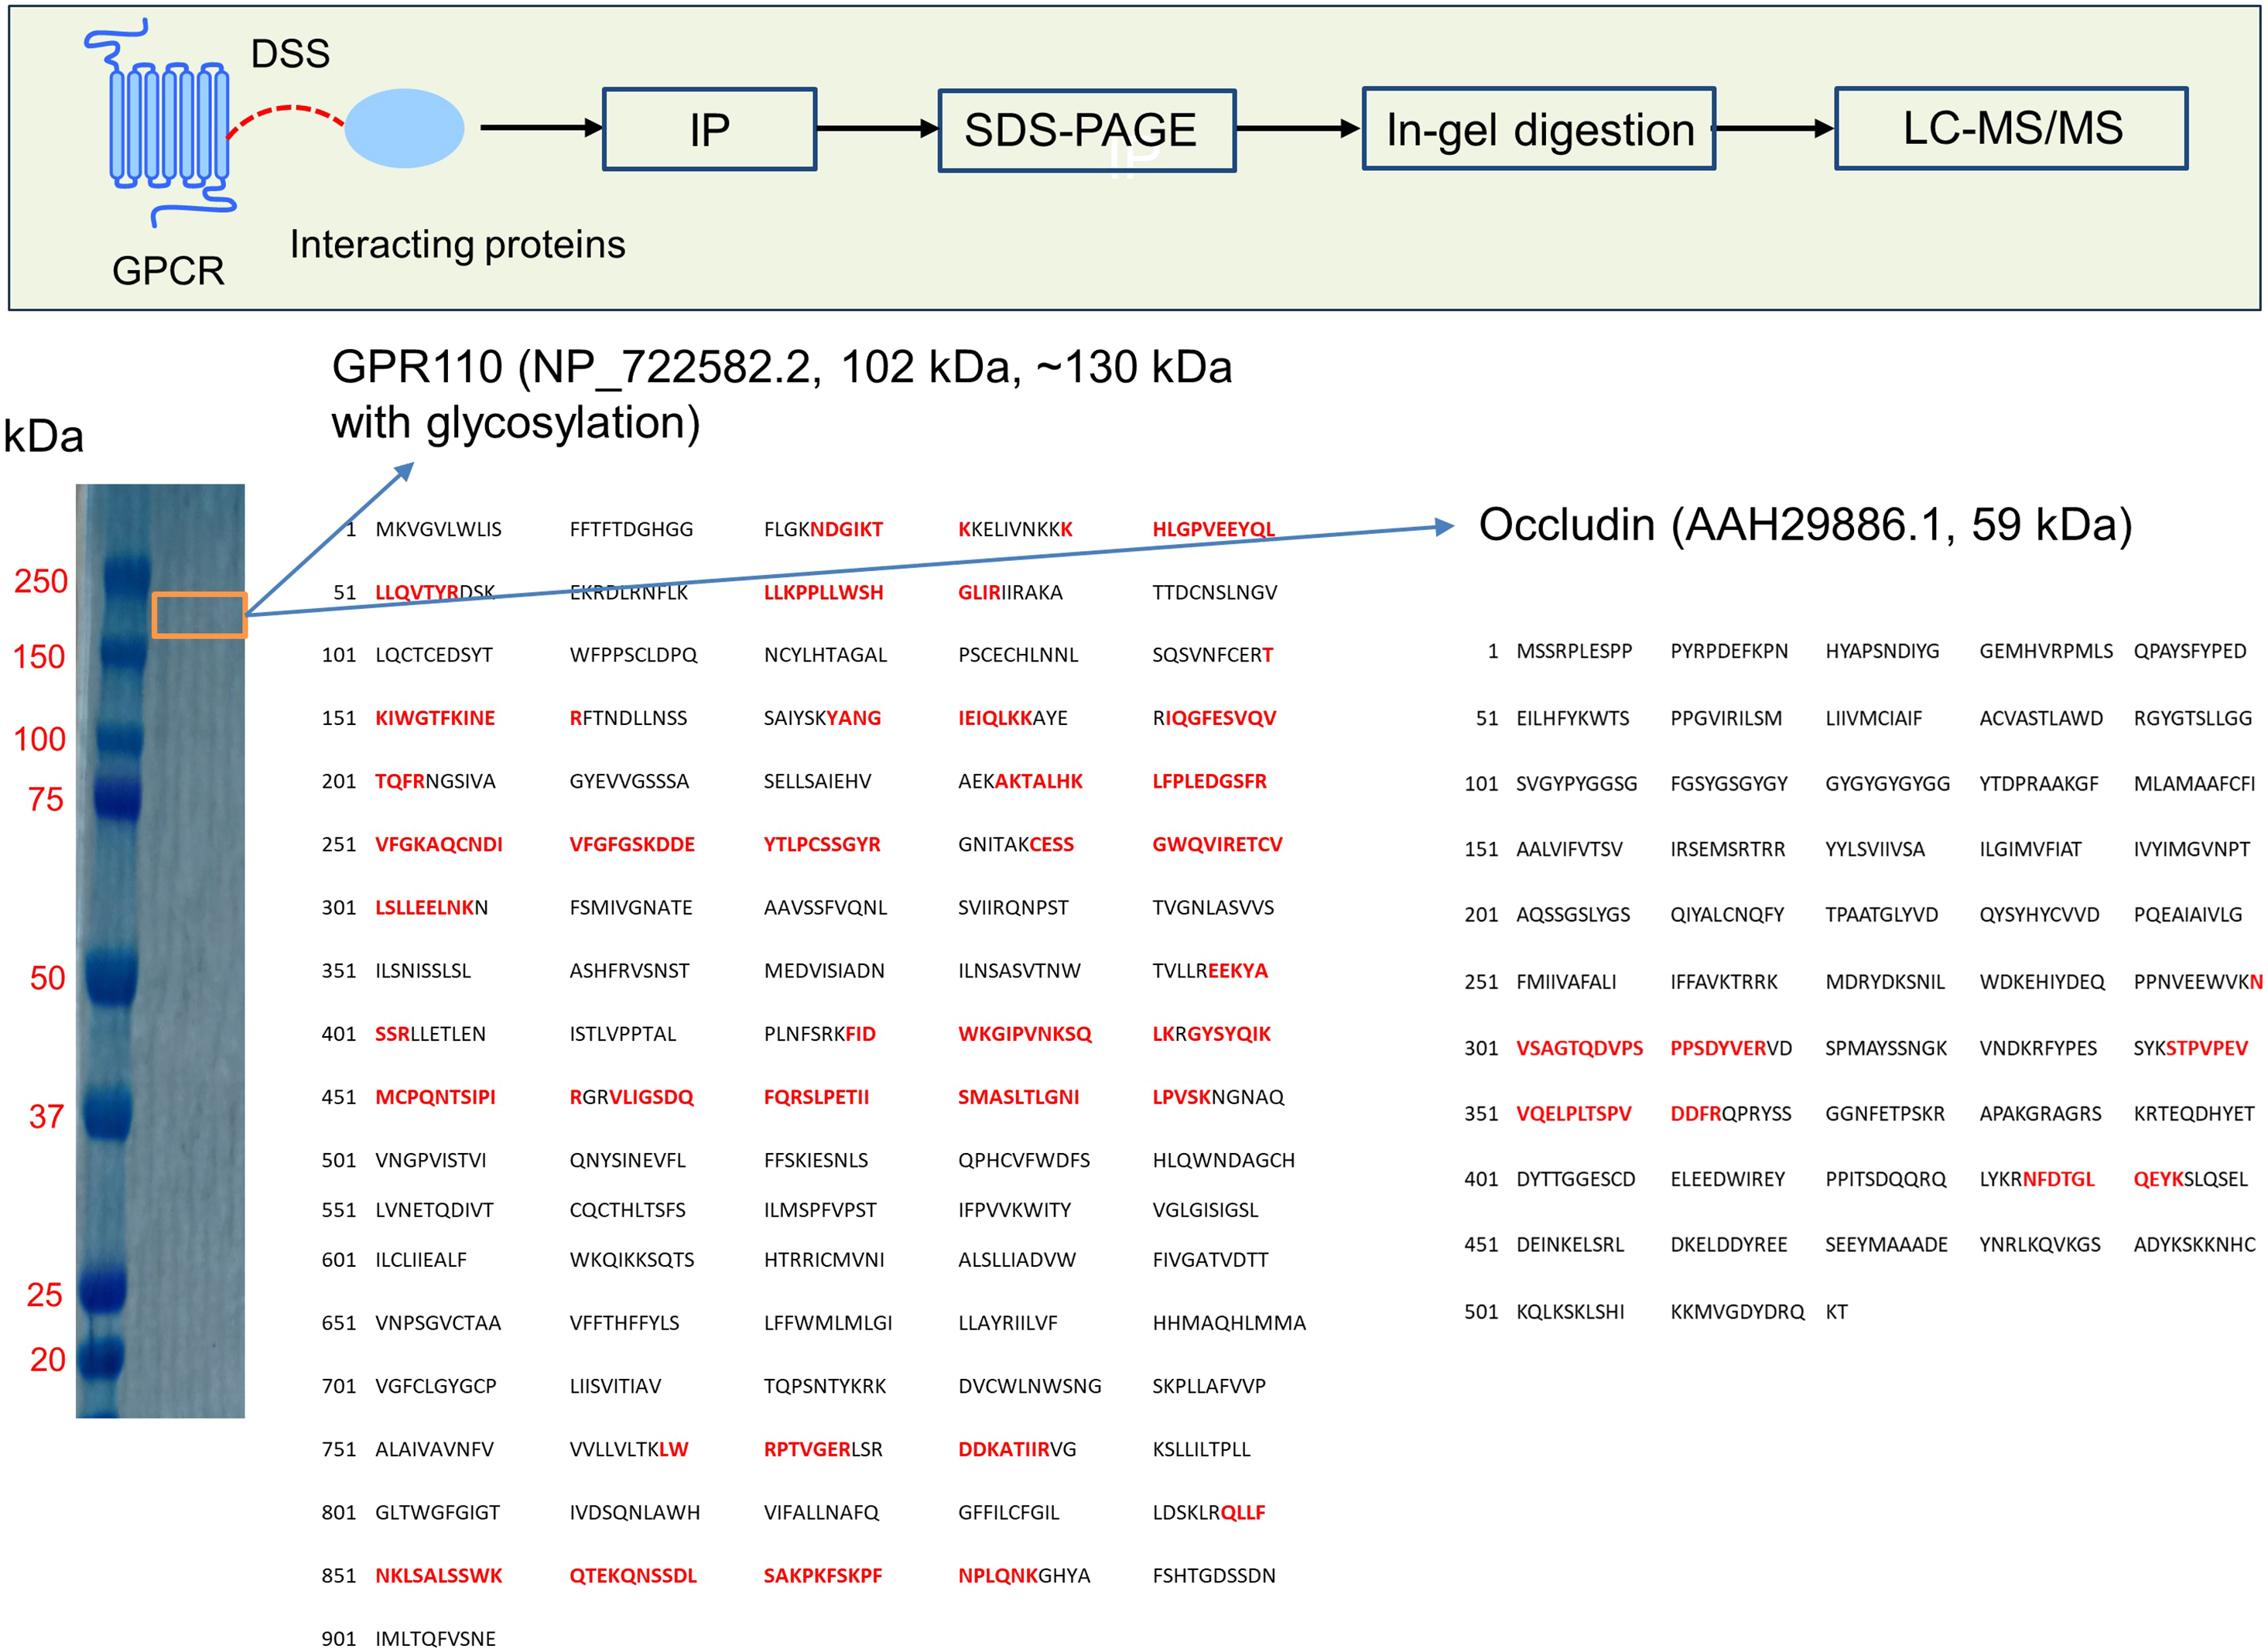
Task: Click the LC-MS/MS box
Action: pos(2010,128)
